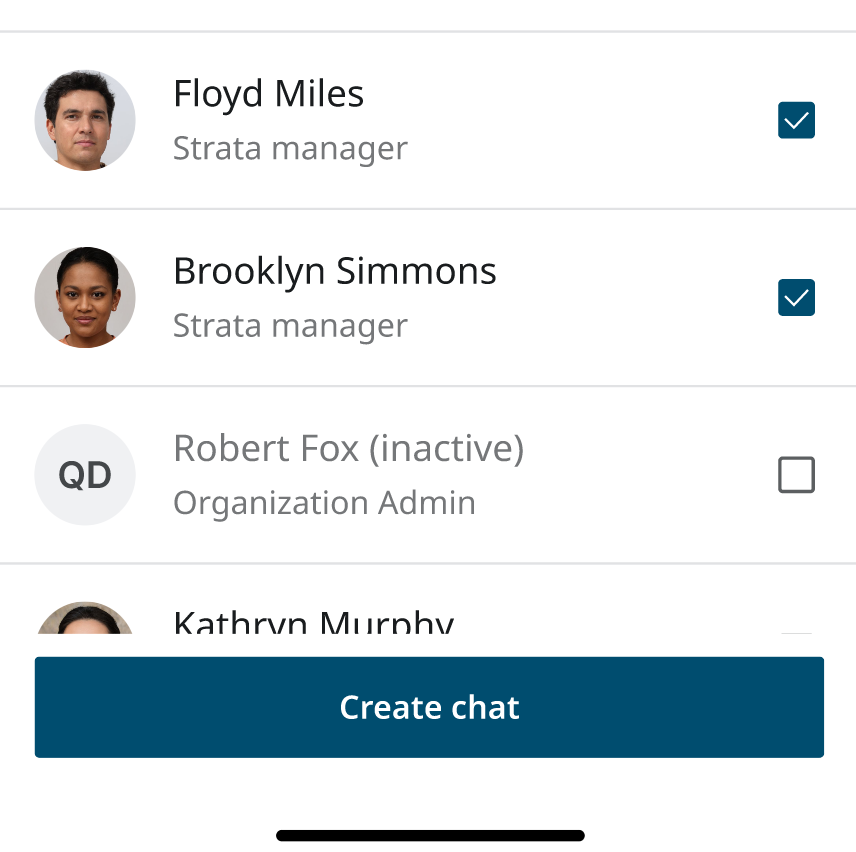Tap the QD initials avatar

(85, 475)
